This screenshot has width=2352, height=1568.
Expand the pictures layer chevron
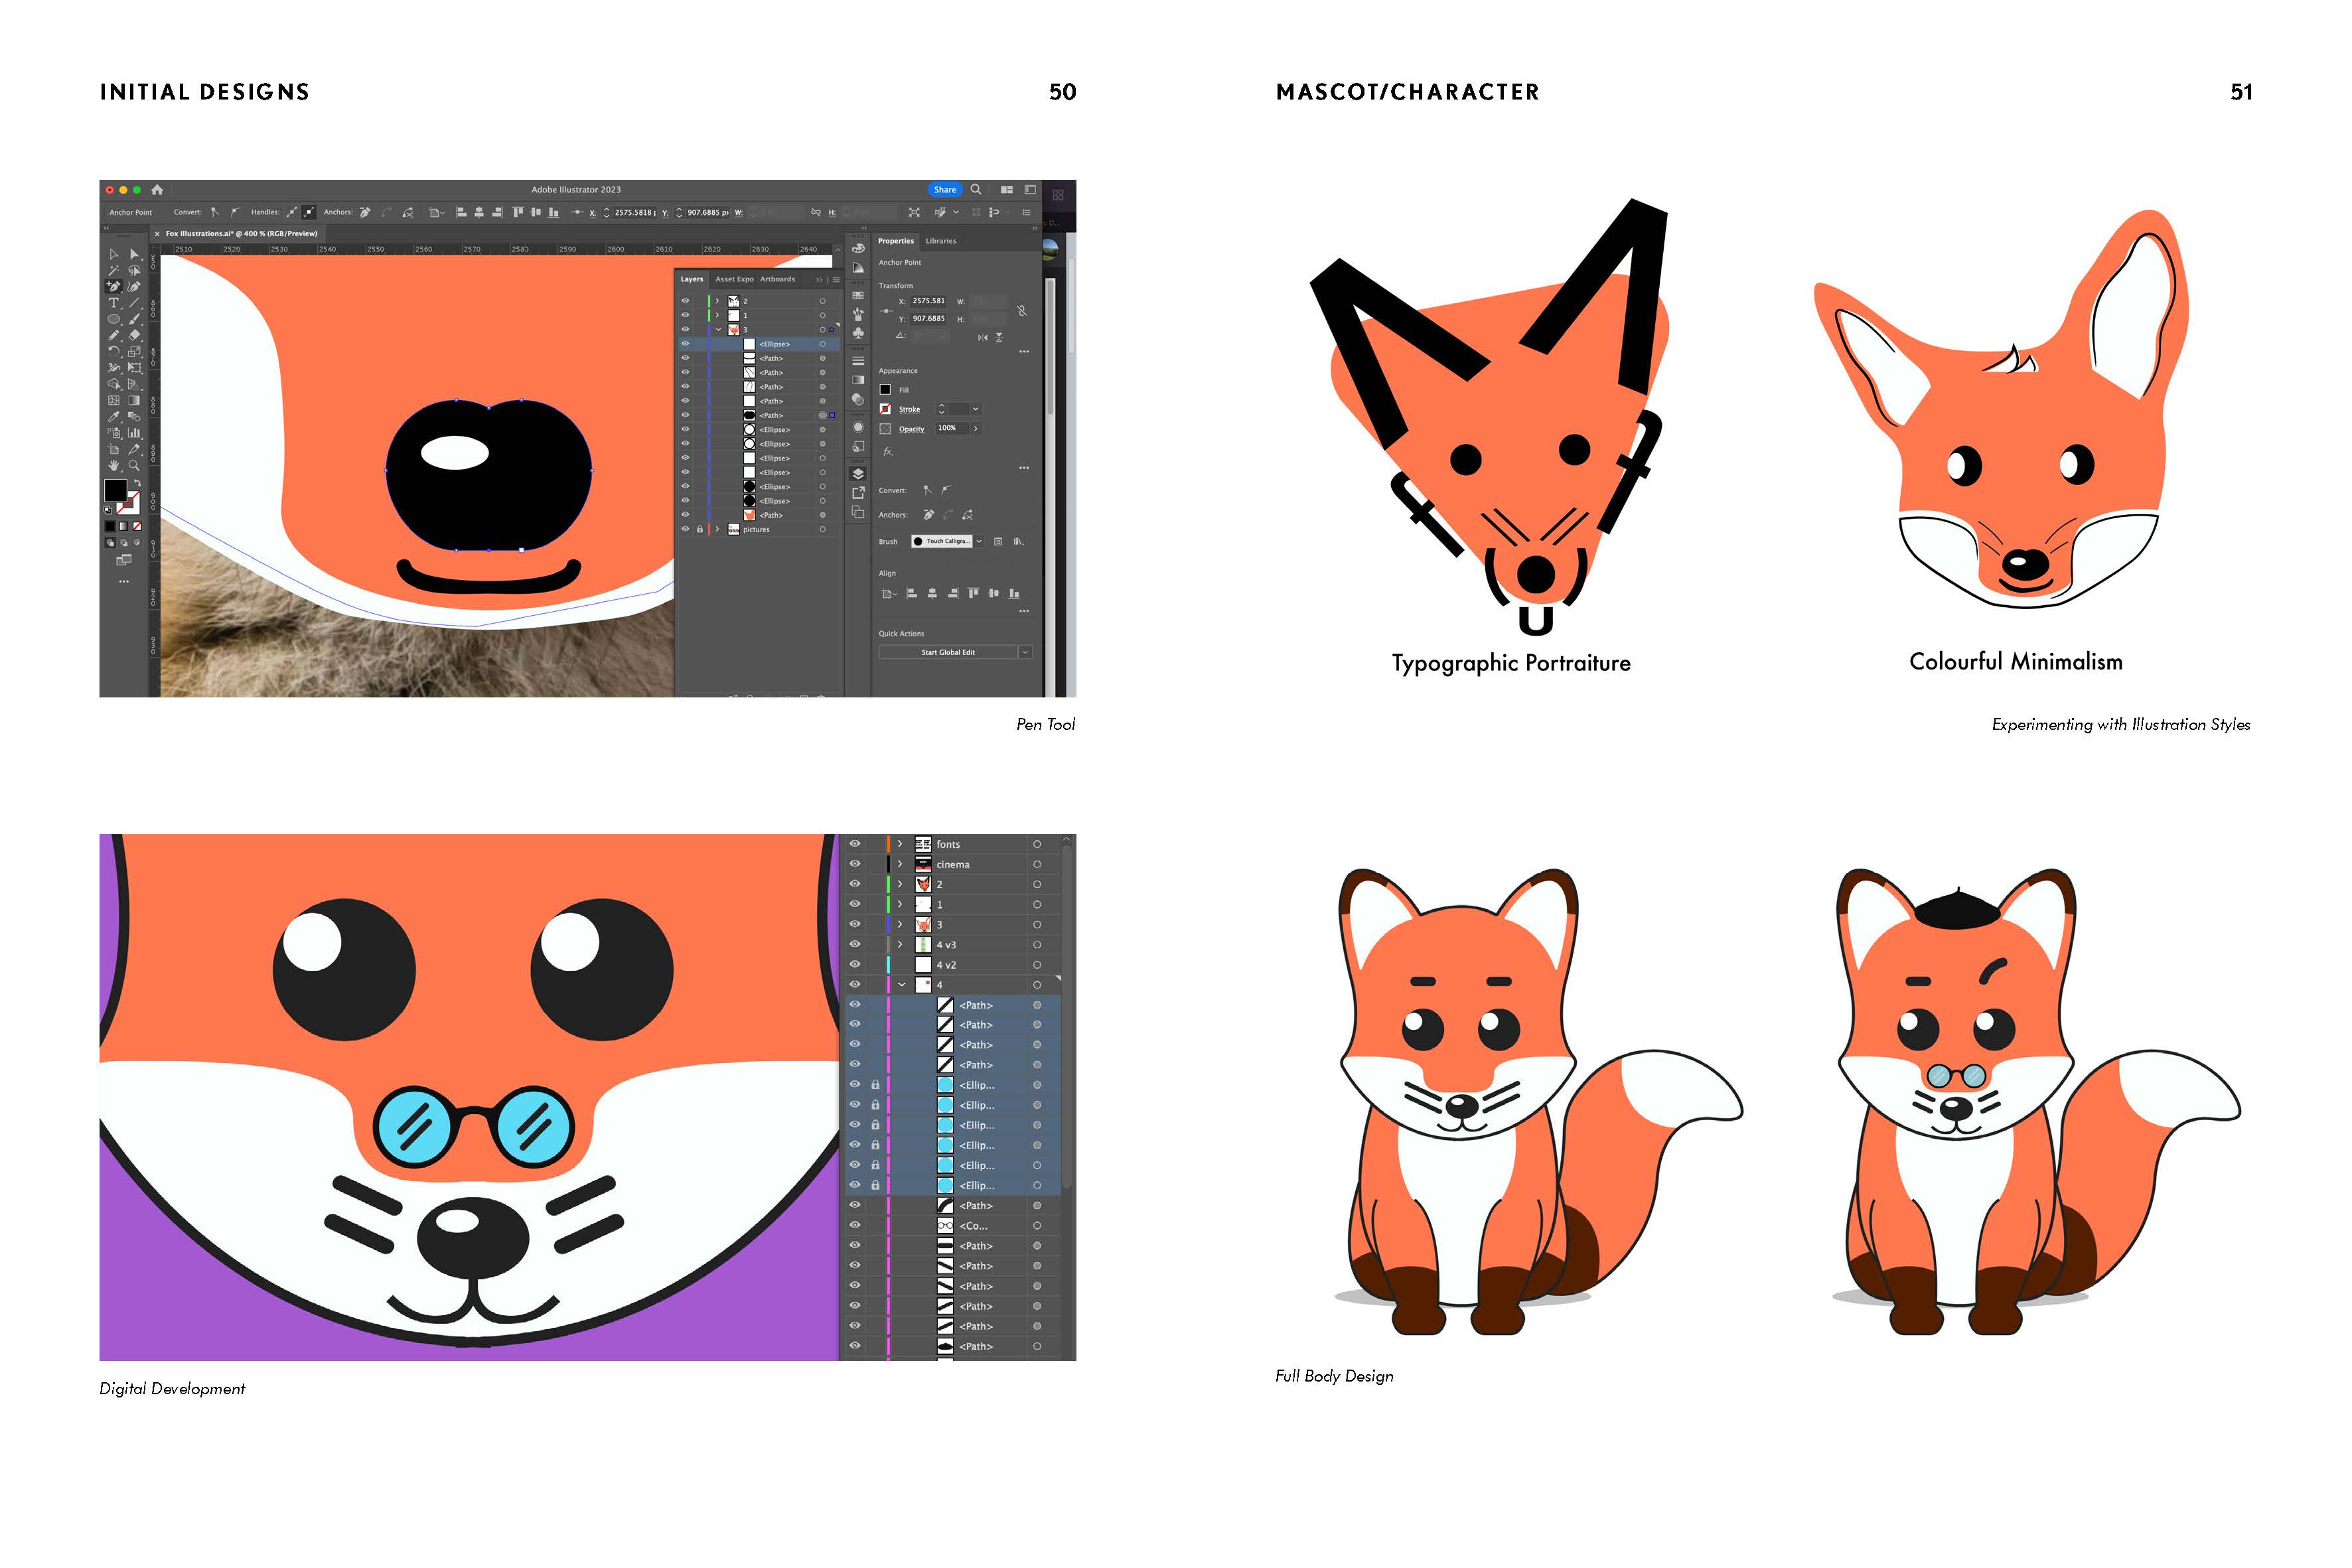[717, 529]
